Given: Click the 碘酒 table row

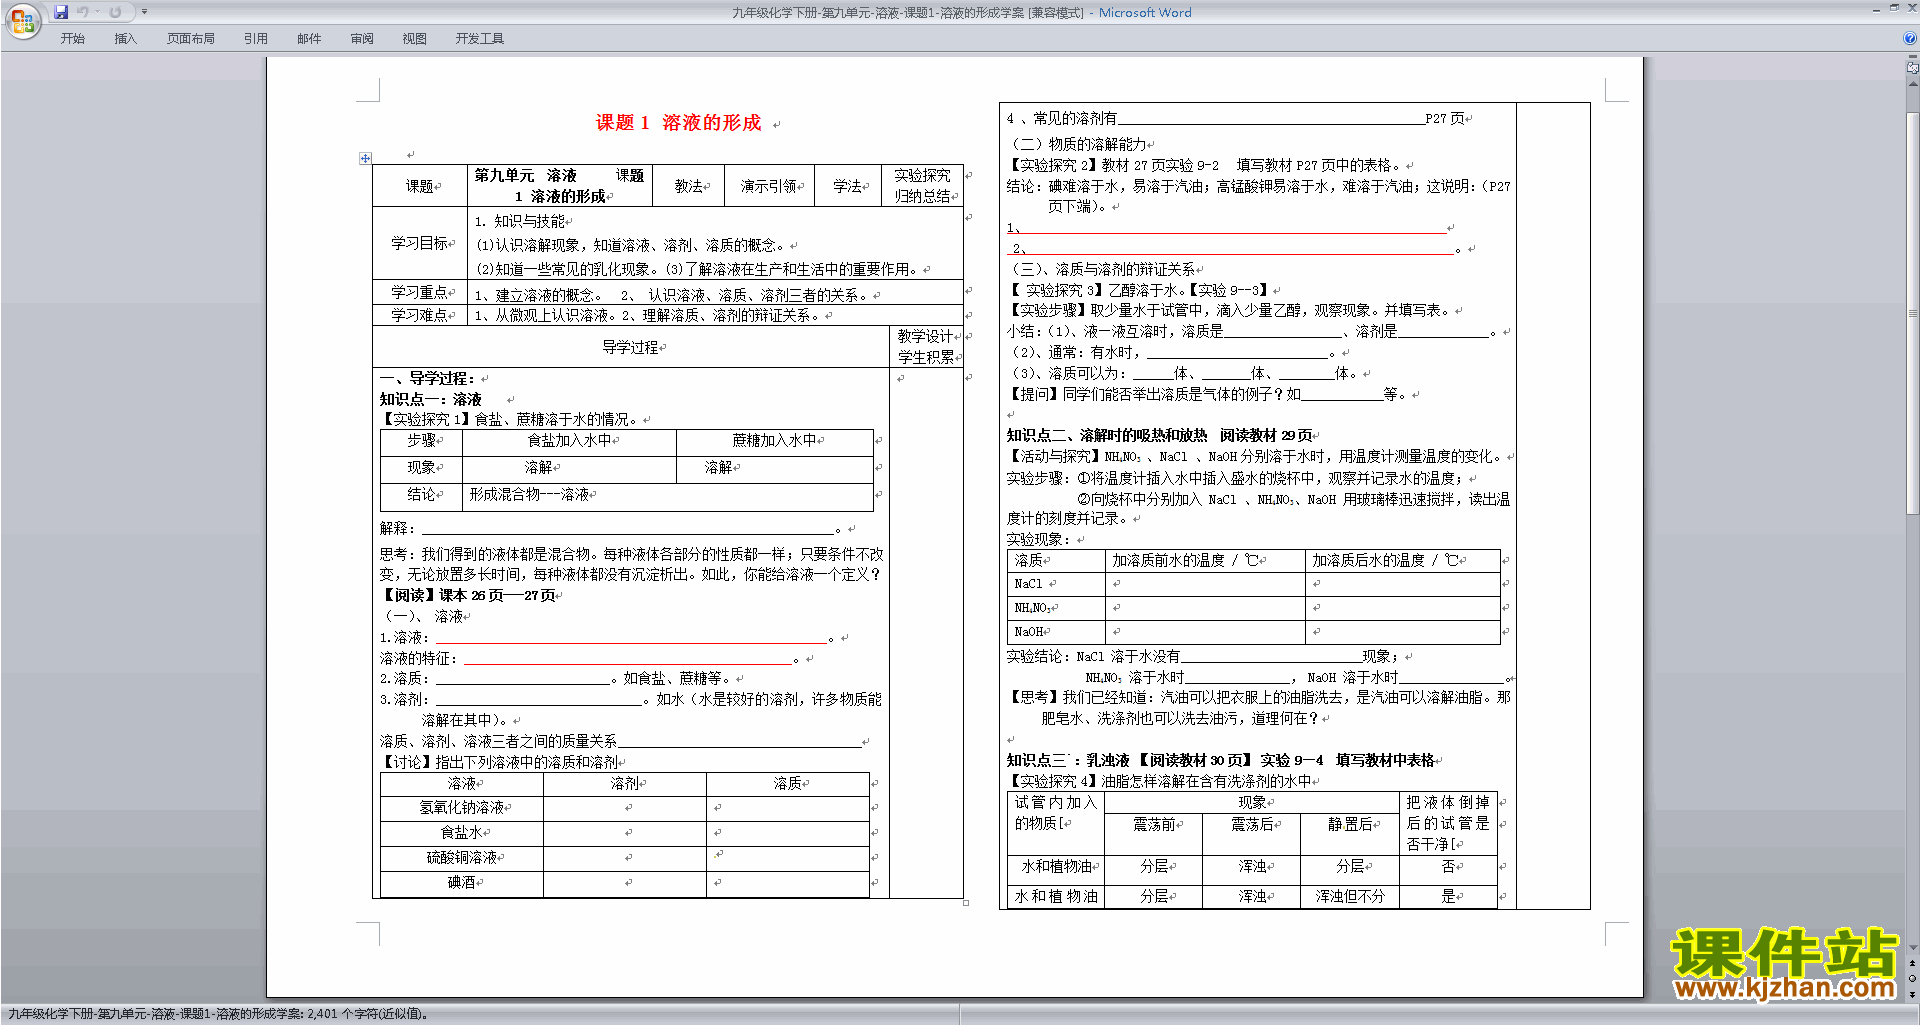Looking at the screenshot, I should pos(625,883).
